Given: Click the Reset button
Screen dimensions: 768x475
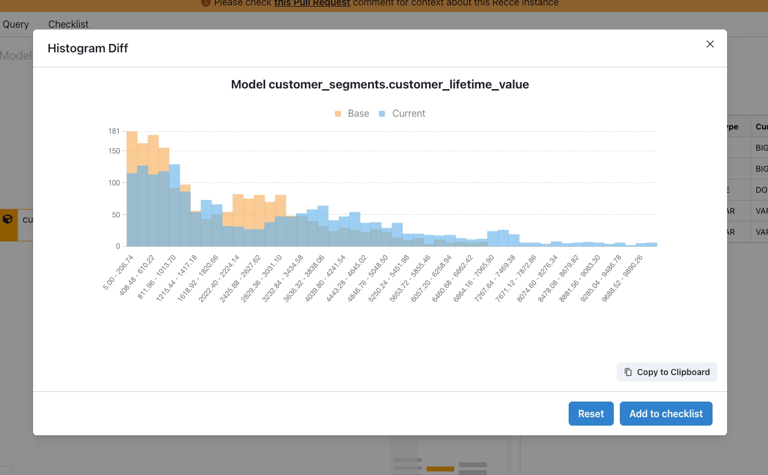Looking at the screenshot, I should [x=591, y=414].
